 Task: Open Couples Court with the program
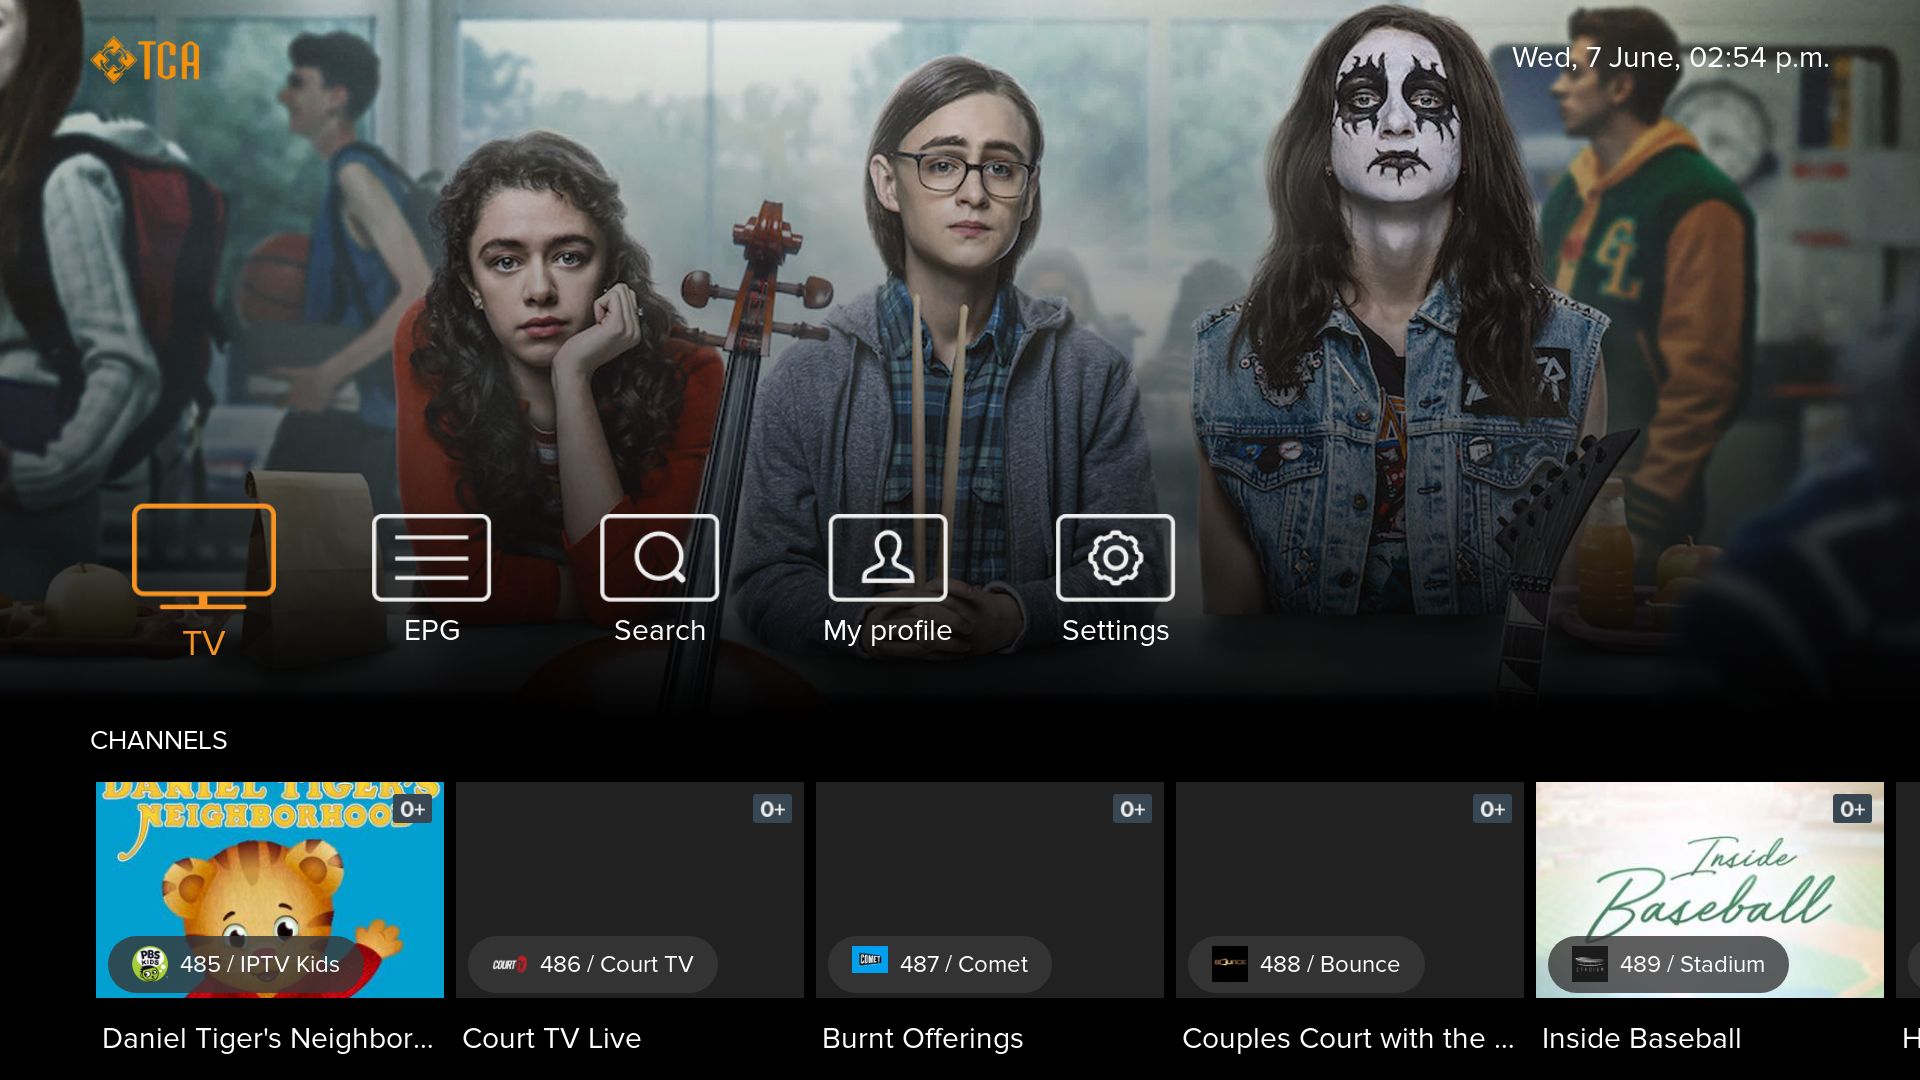pos(1348,1039)
